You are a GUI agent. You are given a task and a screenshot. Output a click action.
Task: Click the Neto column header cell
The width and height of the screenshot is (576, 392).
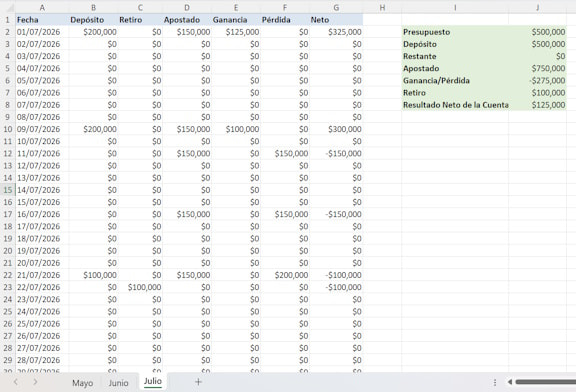pyautogui.click(x=336, y=20)
